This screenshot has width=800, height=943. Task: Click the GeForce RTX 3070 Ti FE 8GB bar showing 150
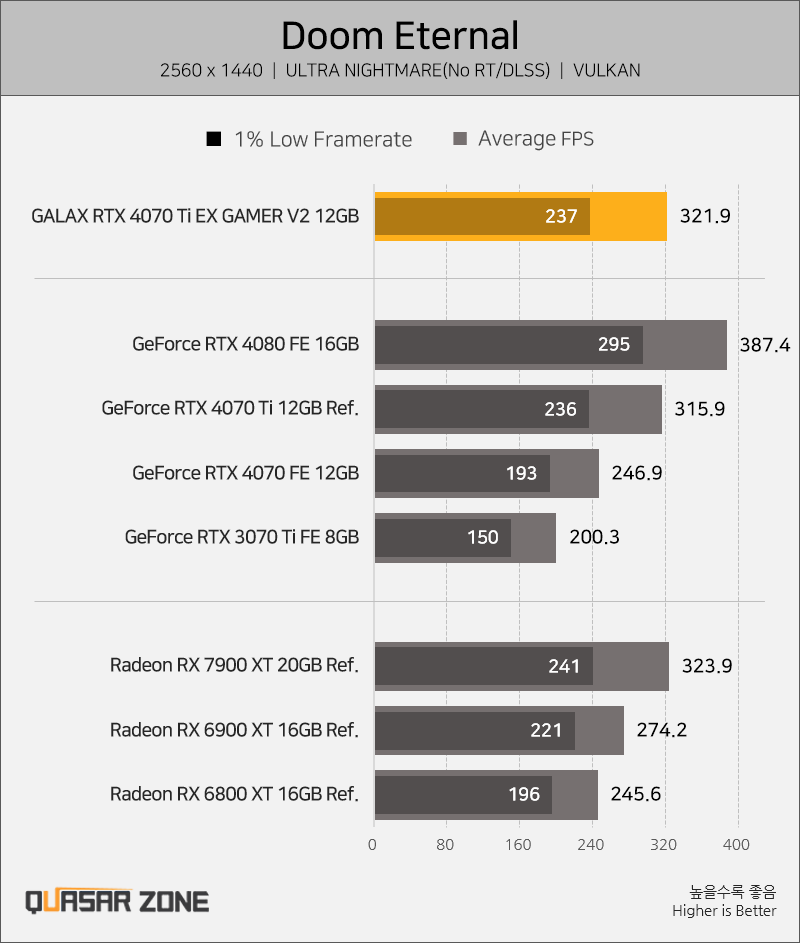tap(443, 538)
